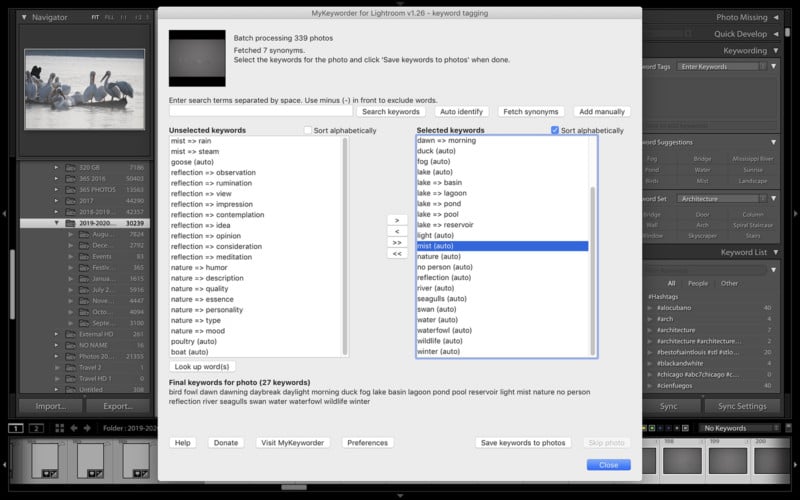Collapse the 2019-2020 folder tree
The width and height of the screenshot is (800, 500).
pos(57,223)
